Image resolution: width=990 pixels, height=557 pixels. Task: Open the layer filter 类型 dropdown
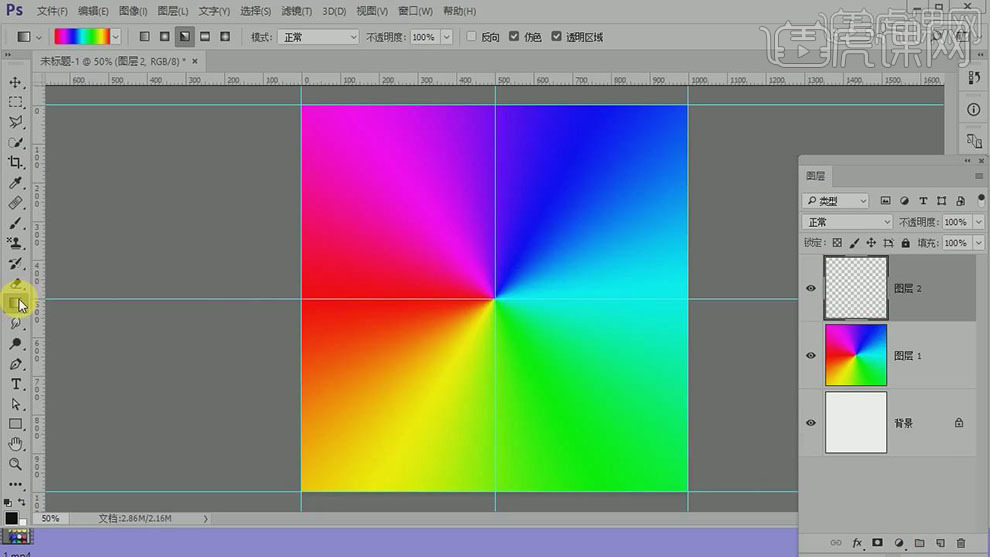tap(837, 201)
